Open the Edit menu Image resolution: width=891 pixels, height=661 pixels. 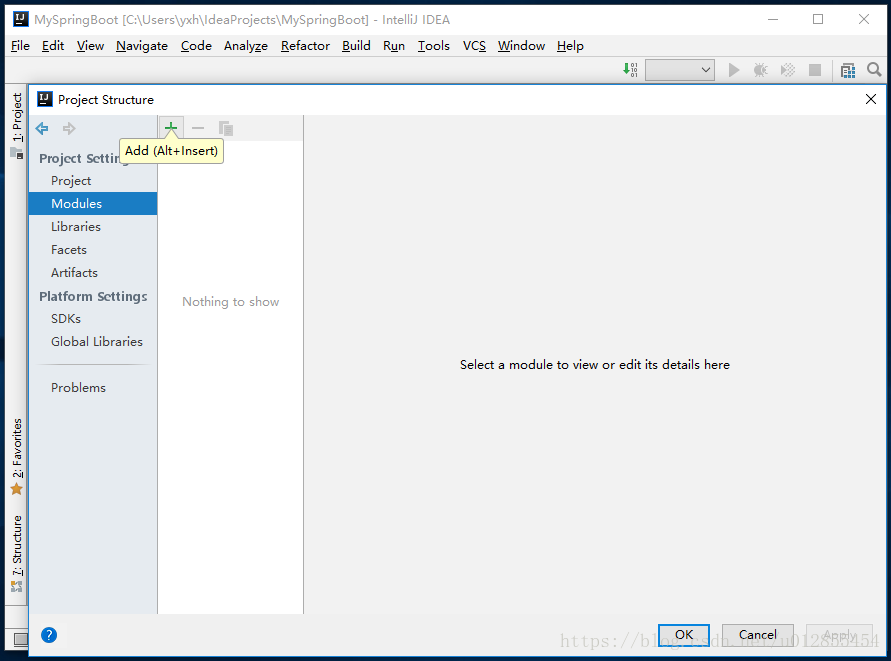coord(53,46)
